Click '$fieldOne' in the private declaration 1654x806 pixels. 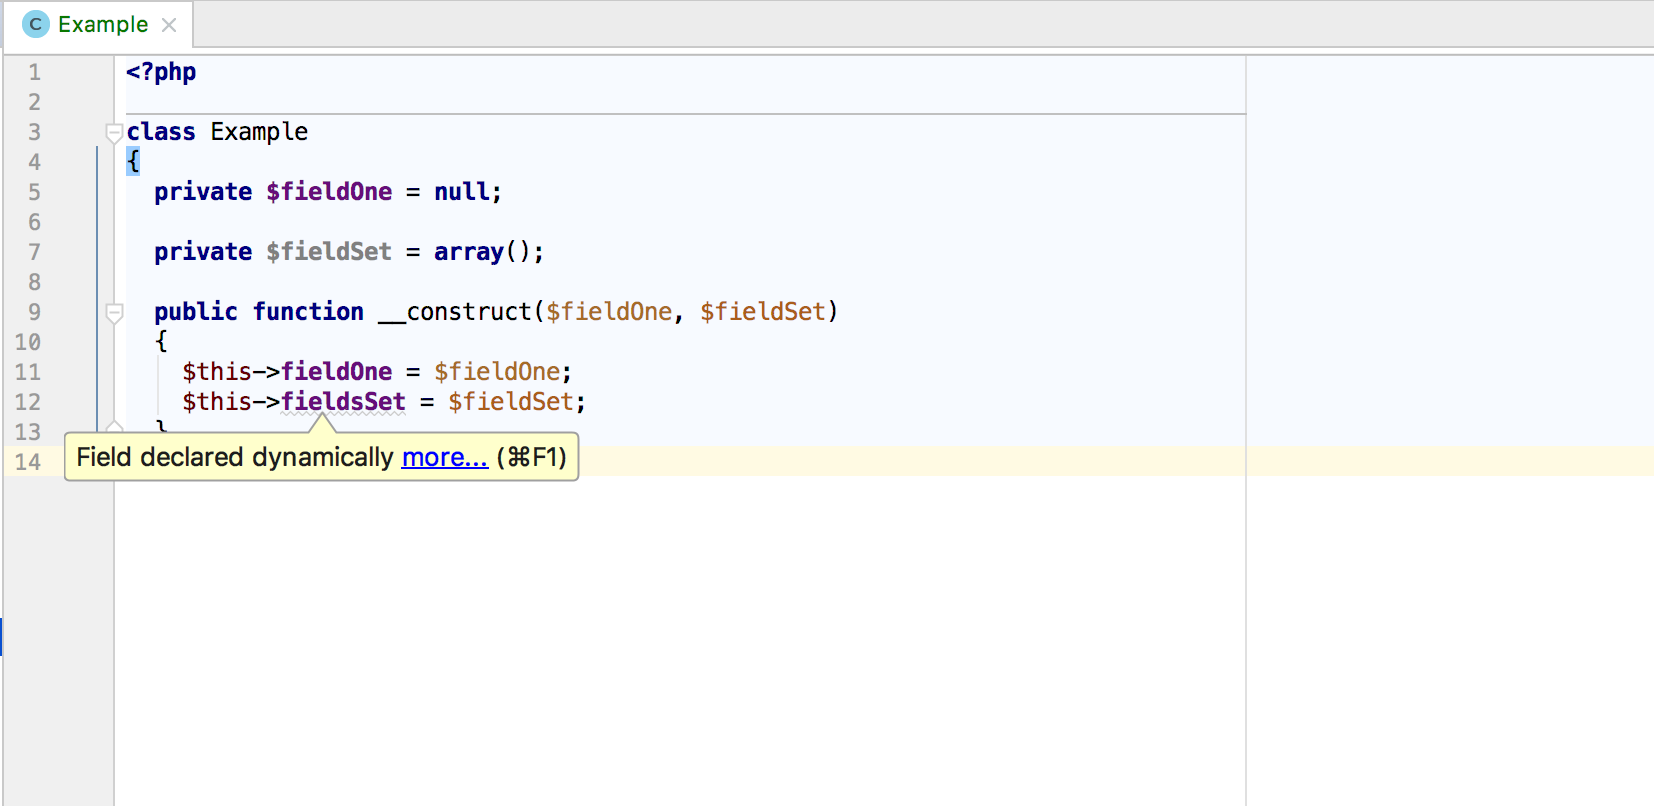(x=329, y=192)
